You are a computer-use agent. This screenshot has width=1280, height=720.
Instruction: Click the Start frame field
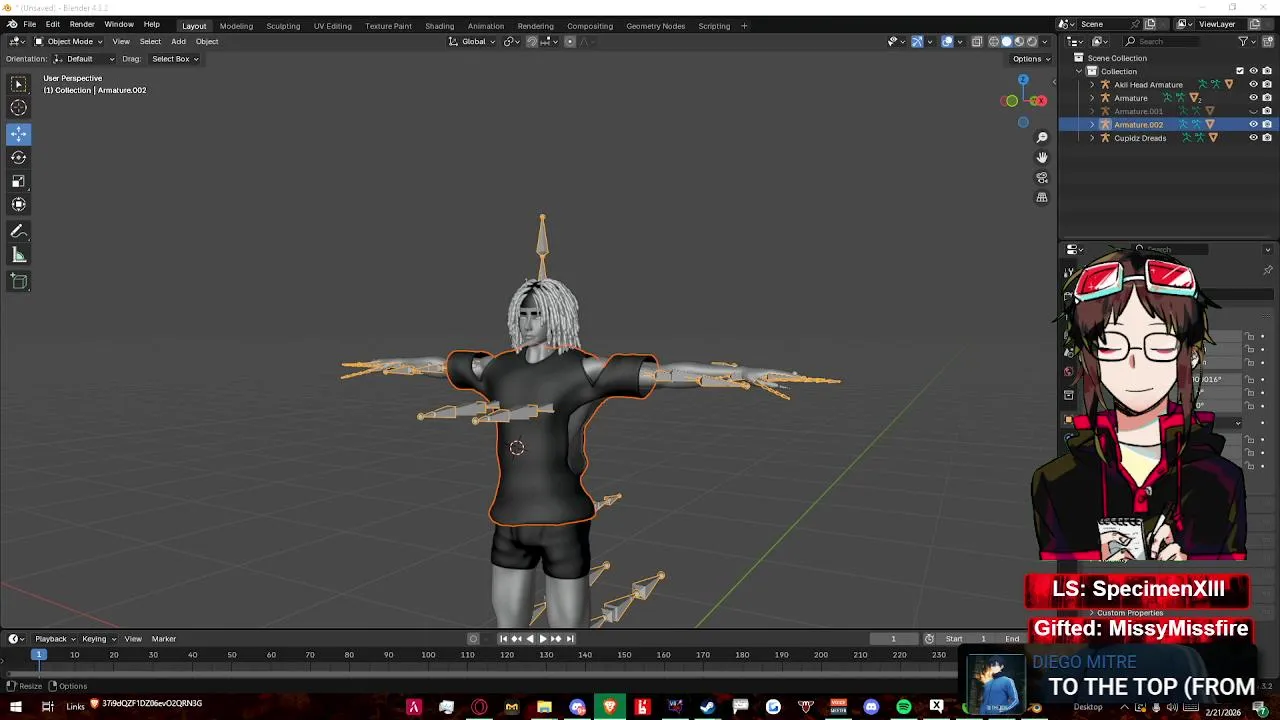(x=968, y=639)
